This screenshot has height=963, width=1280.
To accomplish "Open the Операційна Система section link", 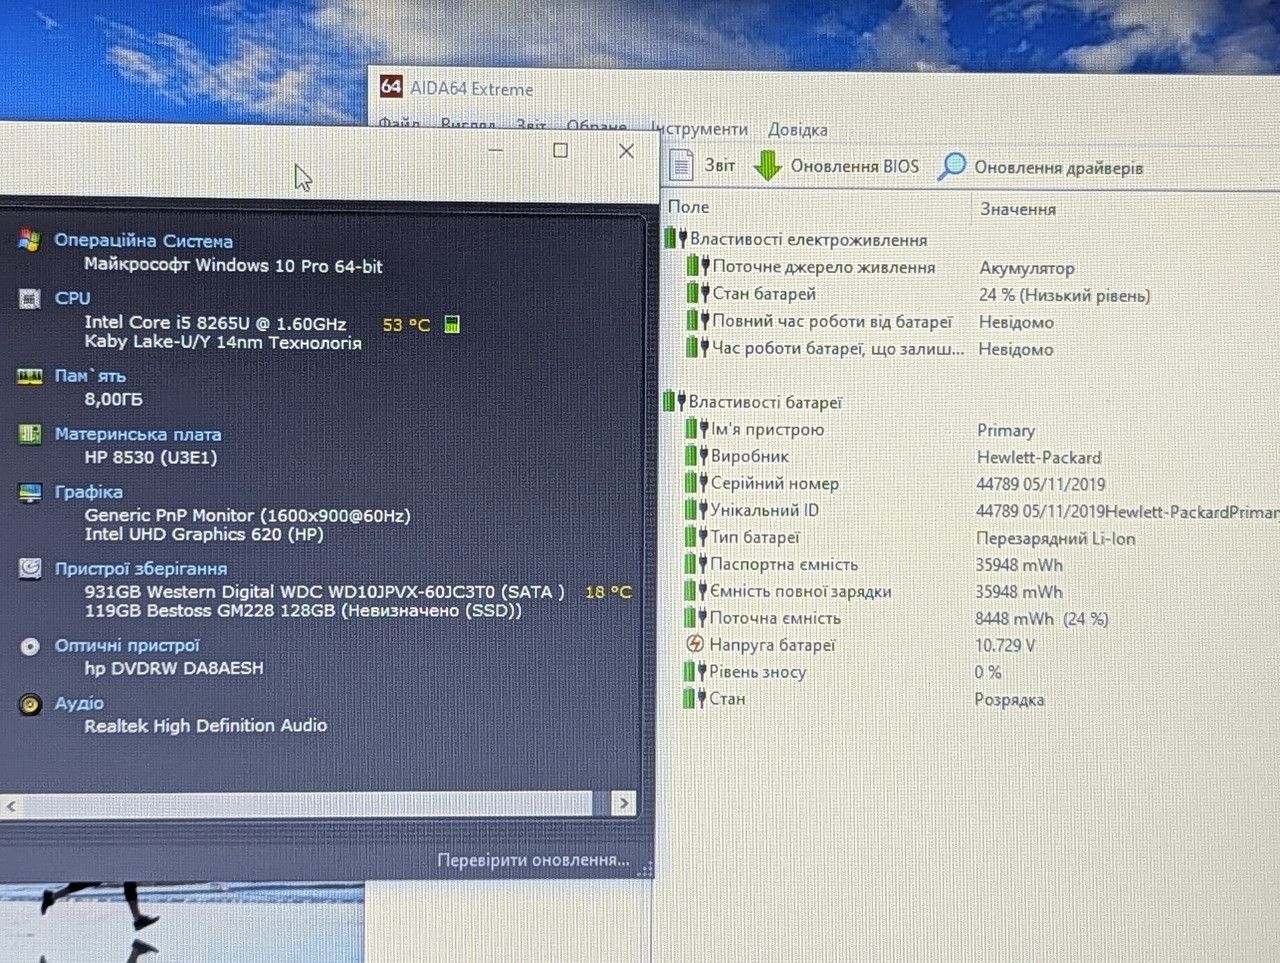I will point(143,240).
